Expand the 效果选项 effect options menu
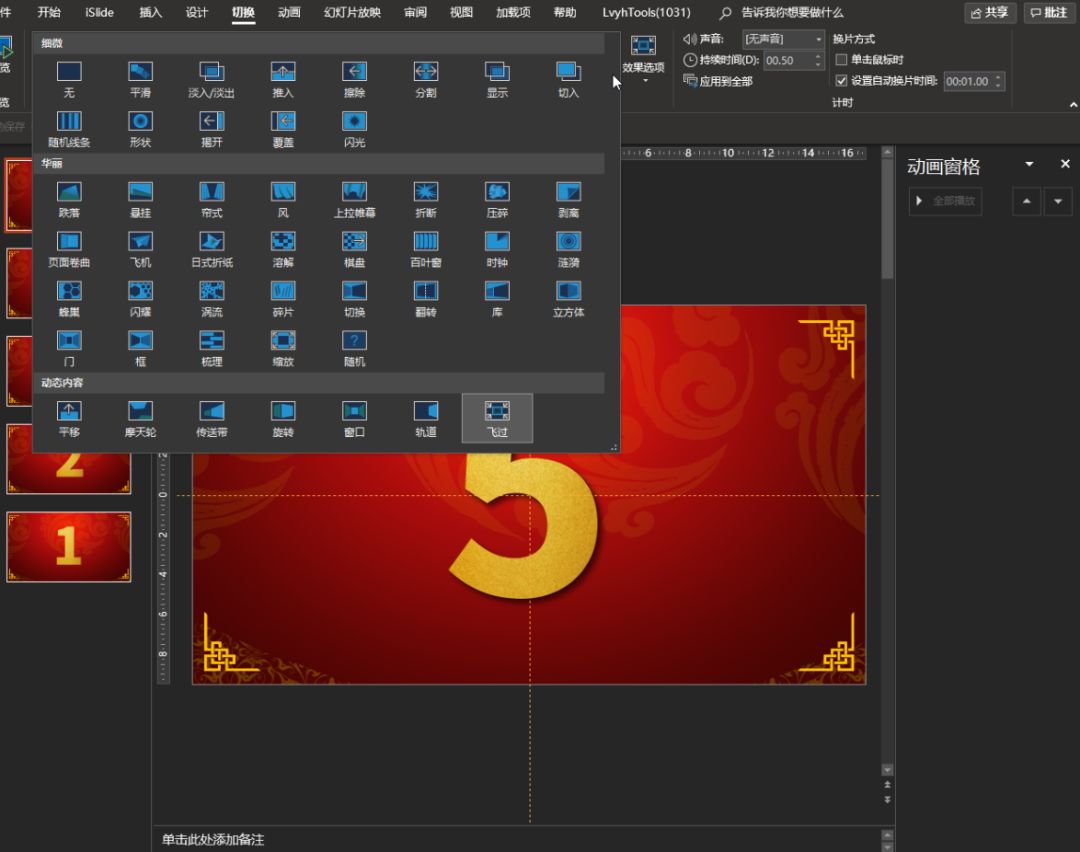 (x=643, y=59)
